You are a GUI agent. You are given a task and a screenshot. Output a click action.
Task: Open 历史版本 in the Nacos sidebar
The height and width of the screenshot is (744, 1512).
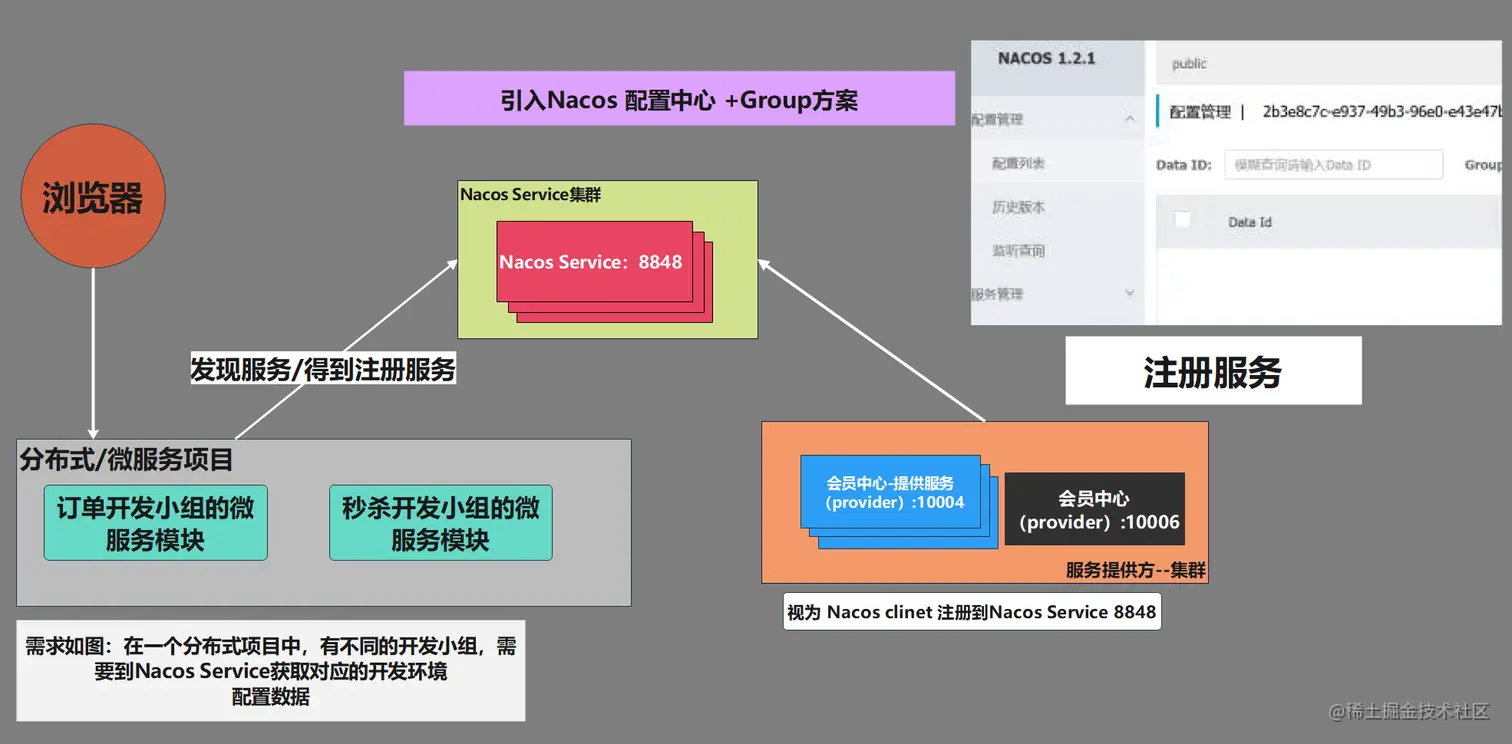[x=1018, y=207]
